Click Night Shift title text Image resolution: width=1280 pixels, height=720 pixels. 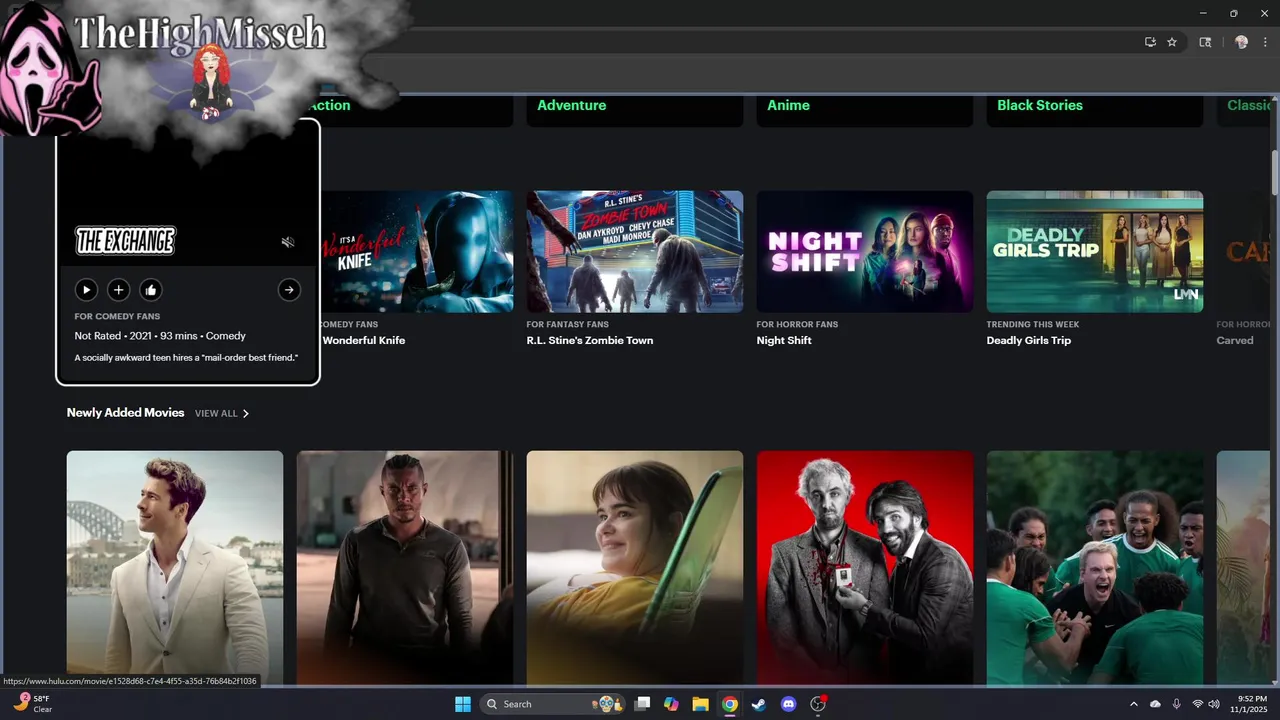784,340
